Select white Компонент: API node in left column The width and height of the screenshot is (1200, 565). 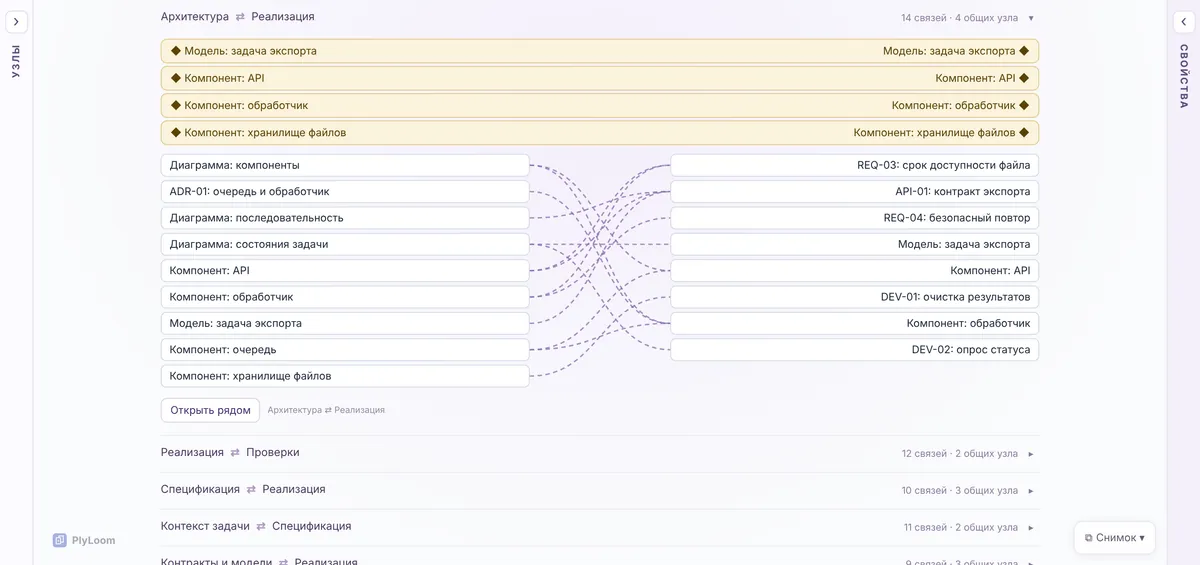pos(345,270)
